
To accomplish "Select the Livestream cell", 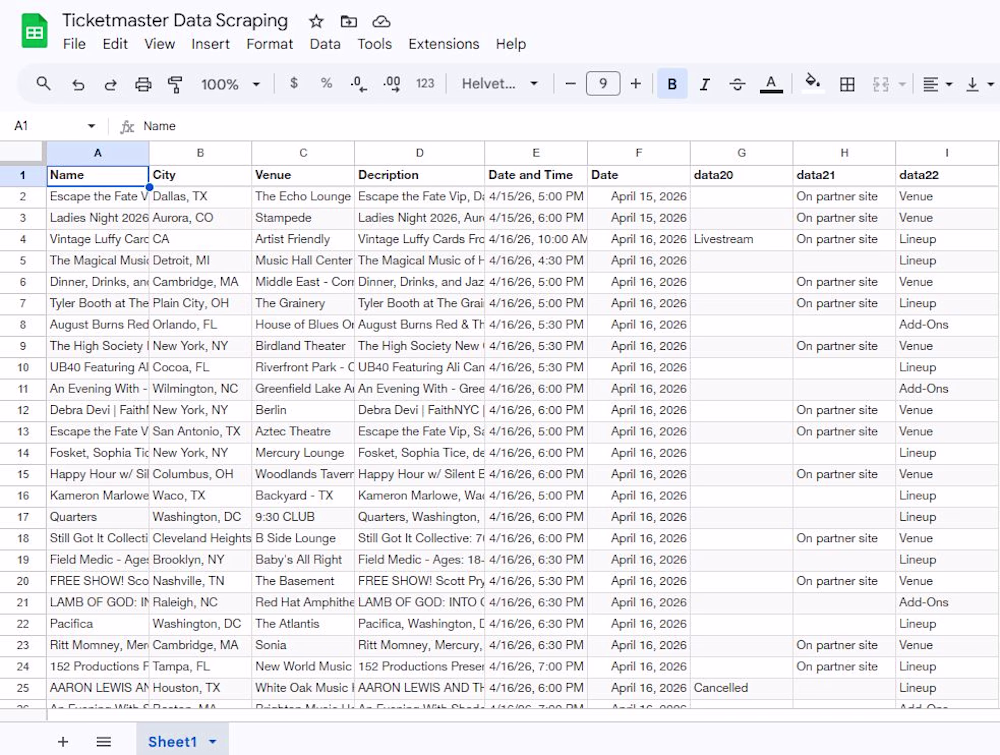I will coord(742,239).
